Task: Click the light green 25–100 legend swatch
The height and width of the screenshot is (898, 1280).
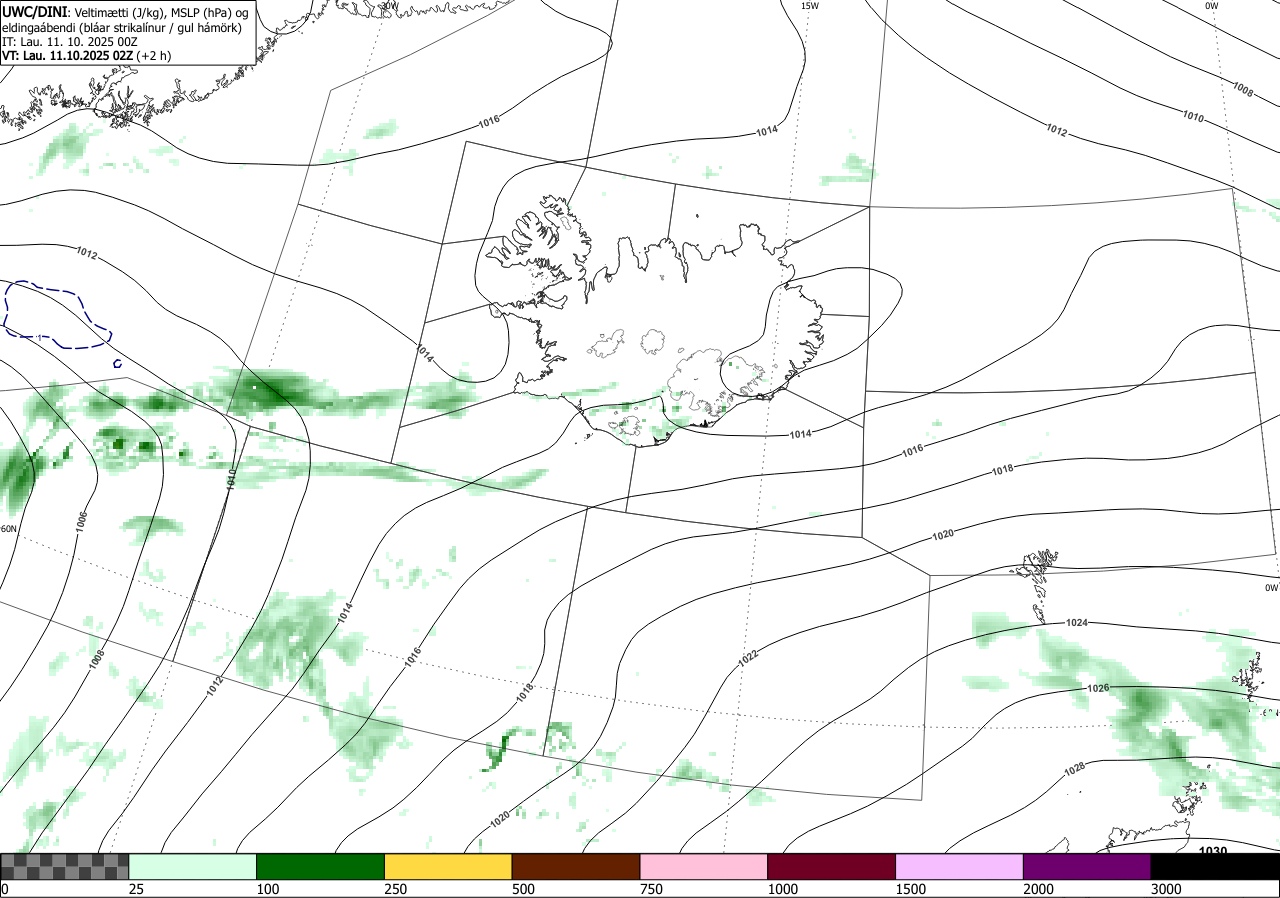Action: click(x=193, y=866)
